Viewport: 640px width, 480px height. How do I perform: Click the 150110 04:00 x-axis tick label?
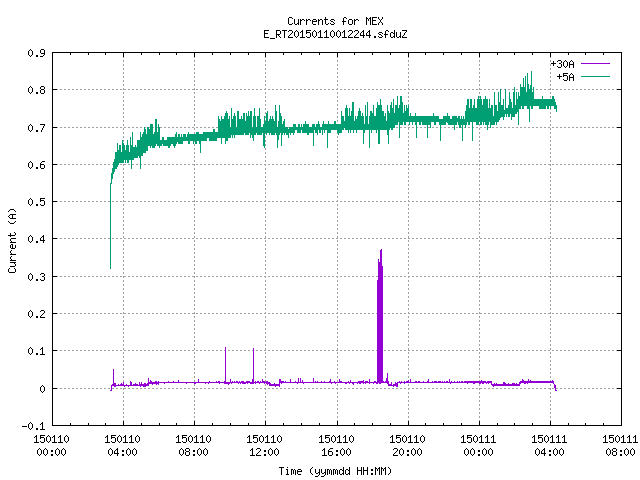122,446
